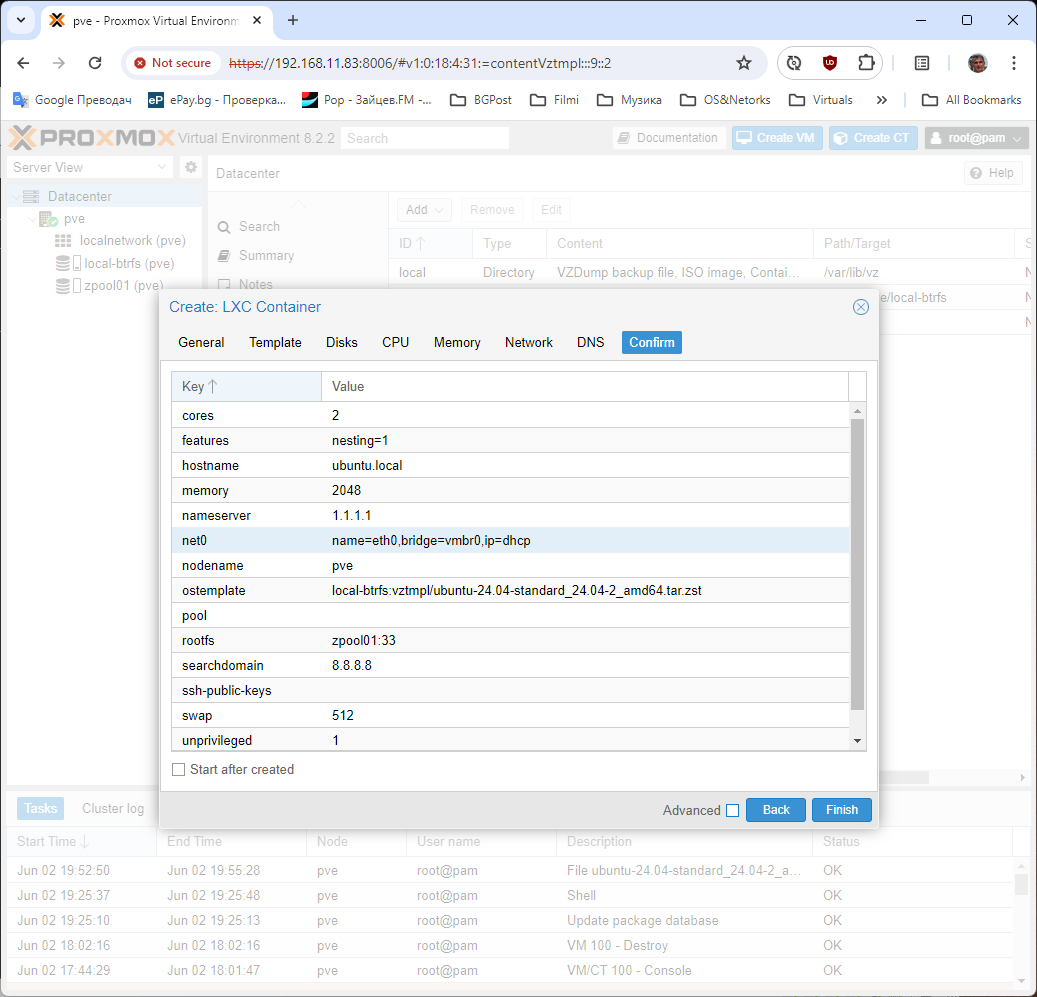The image size is (1037, 997).
Task: Switch to the General wizard tab
Action: click(x=201, y=342)
